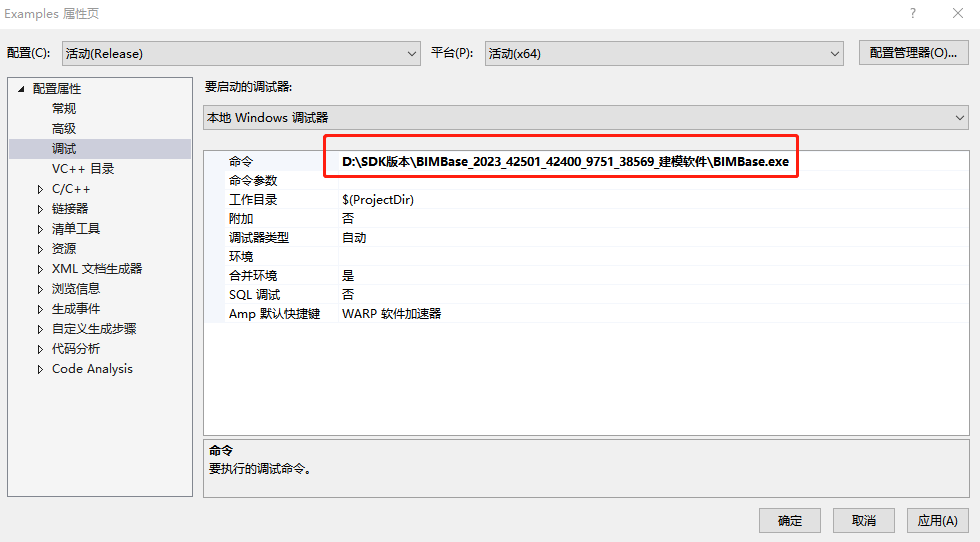Select 调试 in the property tree
The height and width of the screenshot is (542, 980).
[x=64, y=149]
